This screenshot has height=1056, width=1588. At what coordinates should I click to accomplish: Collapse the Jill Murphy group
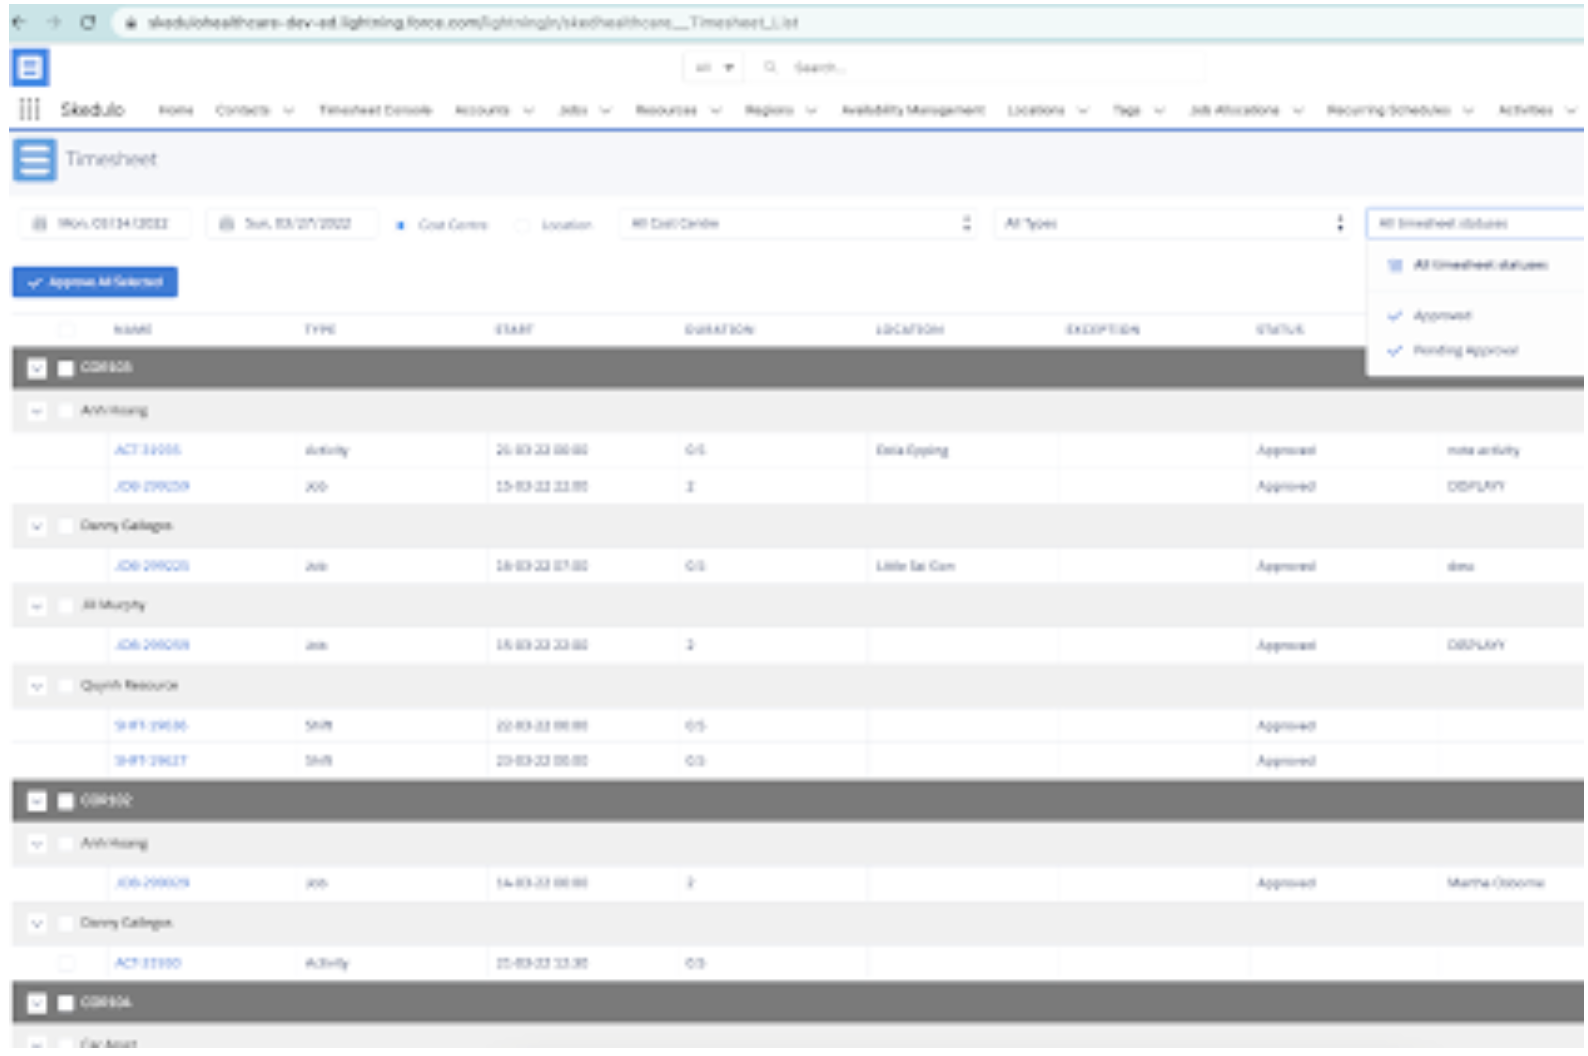pyautogui.click(x=37, y=605)
